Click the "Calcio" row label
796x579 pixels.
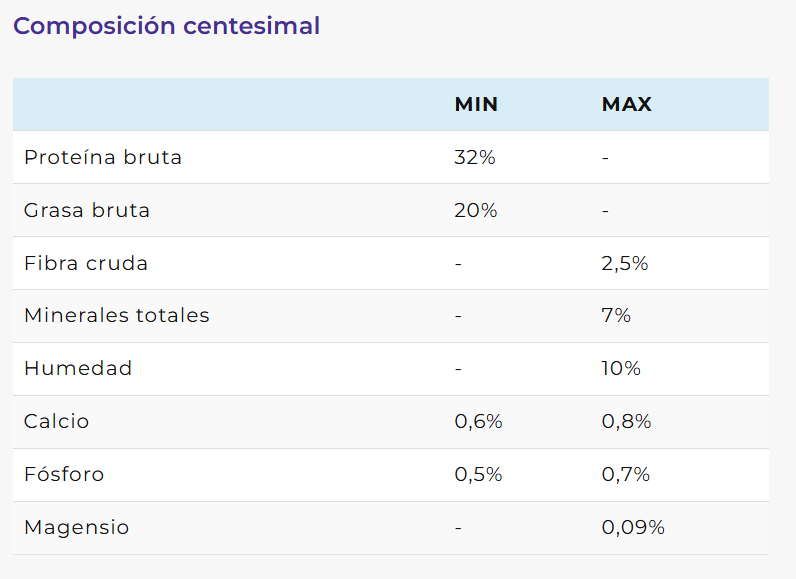click(56, 421)
